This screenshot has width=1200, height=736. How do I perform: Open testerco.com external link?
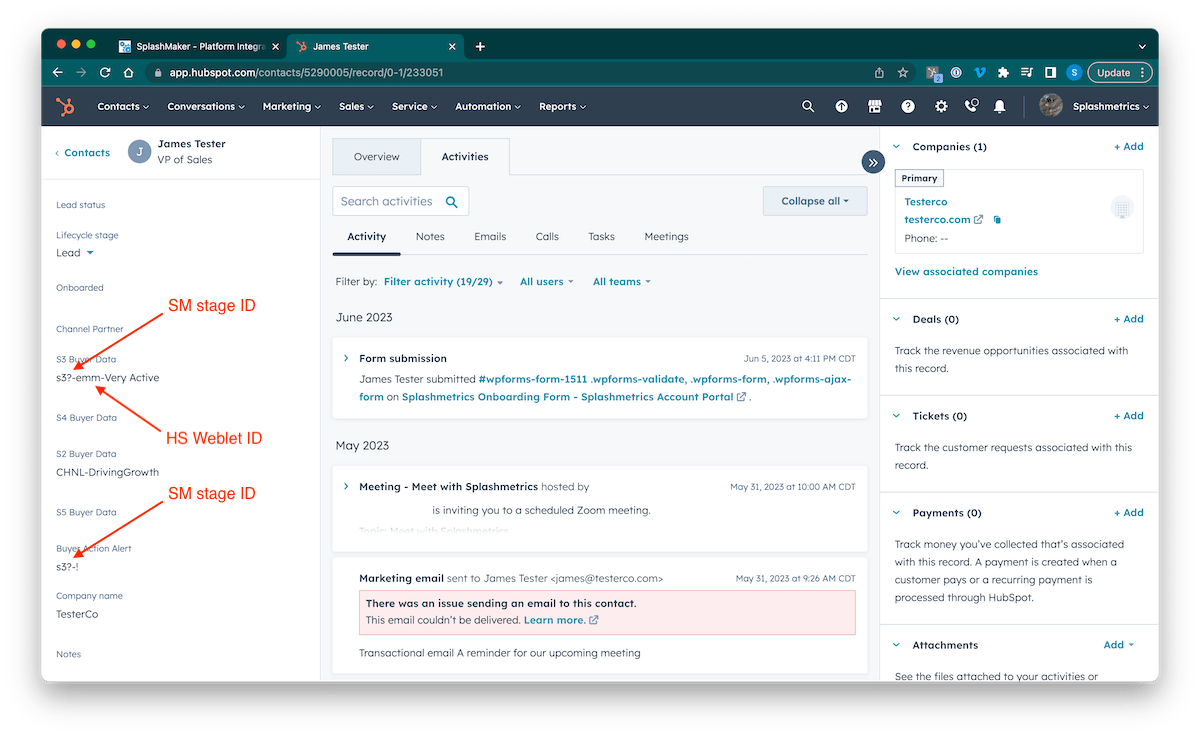(944, 220)
